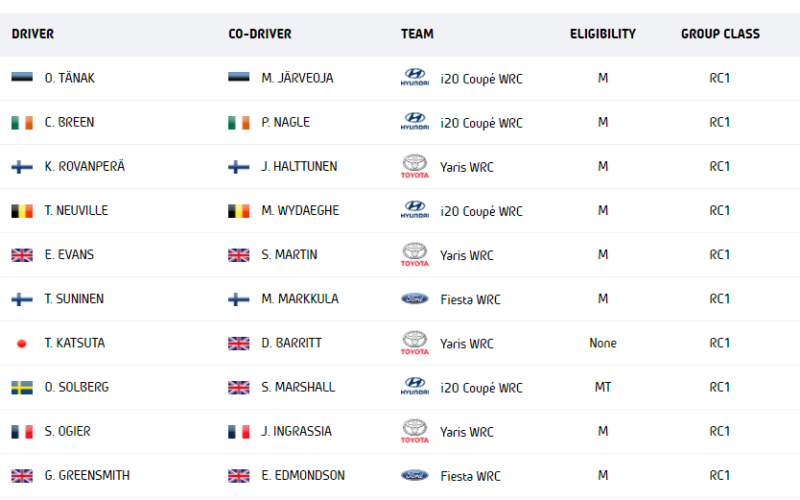Click the GROUP CLASS column header

[x=720, y=34]
